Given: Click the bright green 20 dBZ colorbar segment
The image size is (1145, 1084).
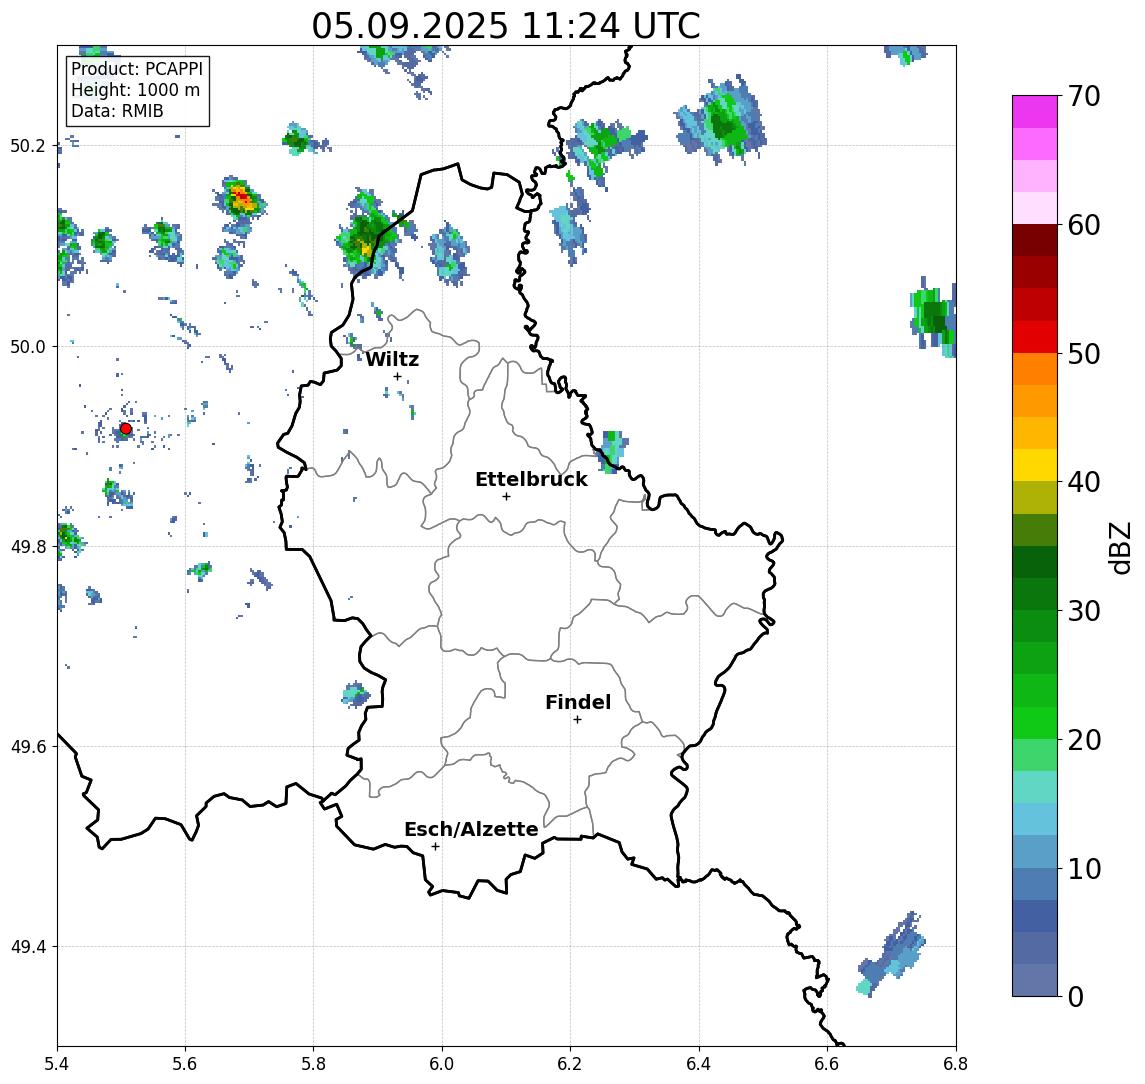Looking at the screenshot, I should 1035,722.
